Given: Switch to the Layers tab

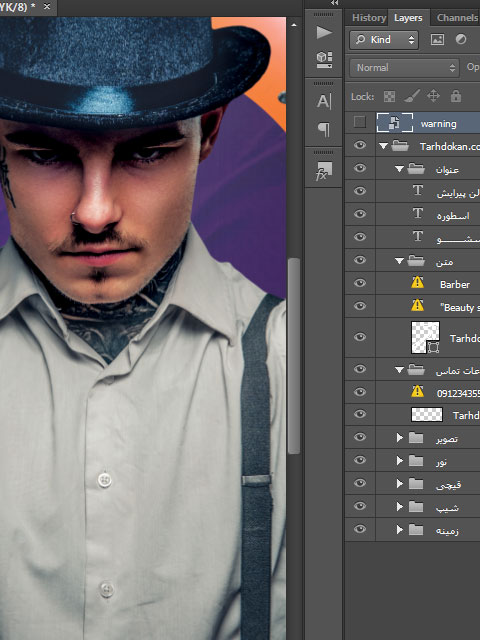Looking at the screenshot, I should tap(408, 18).
